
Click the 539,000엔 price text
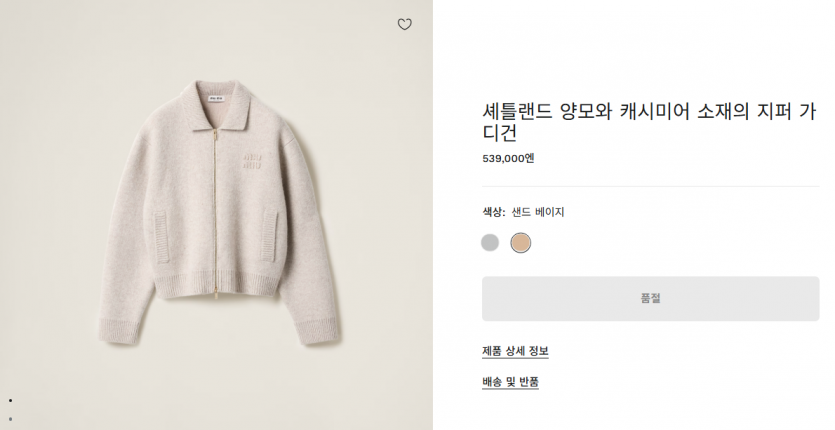coord(508,158)
